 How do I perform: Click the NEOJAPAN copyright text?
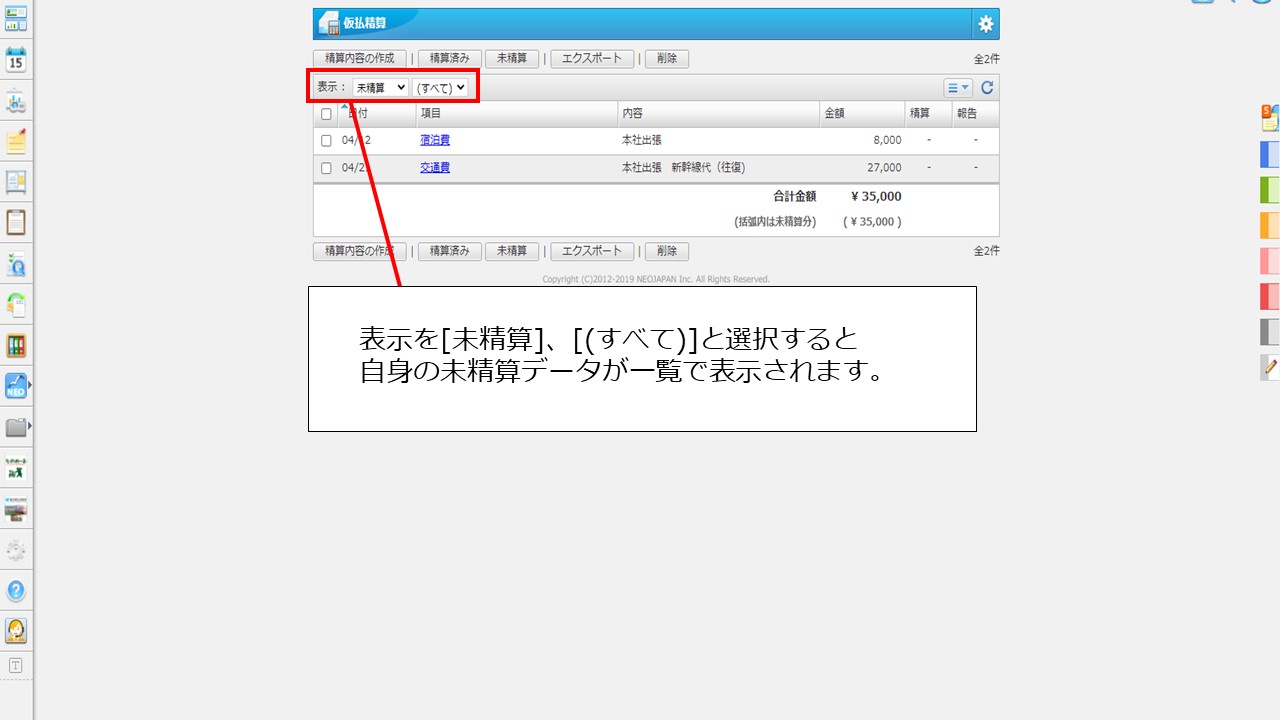click(x=656, y=280)
